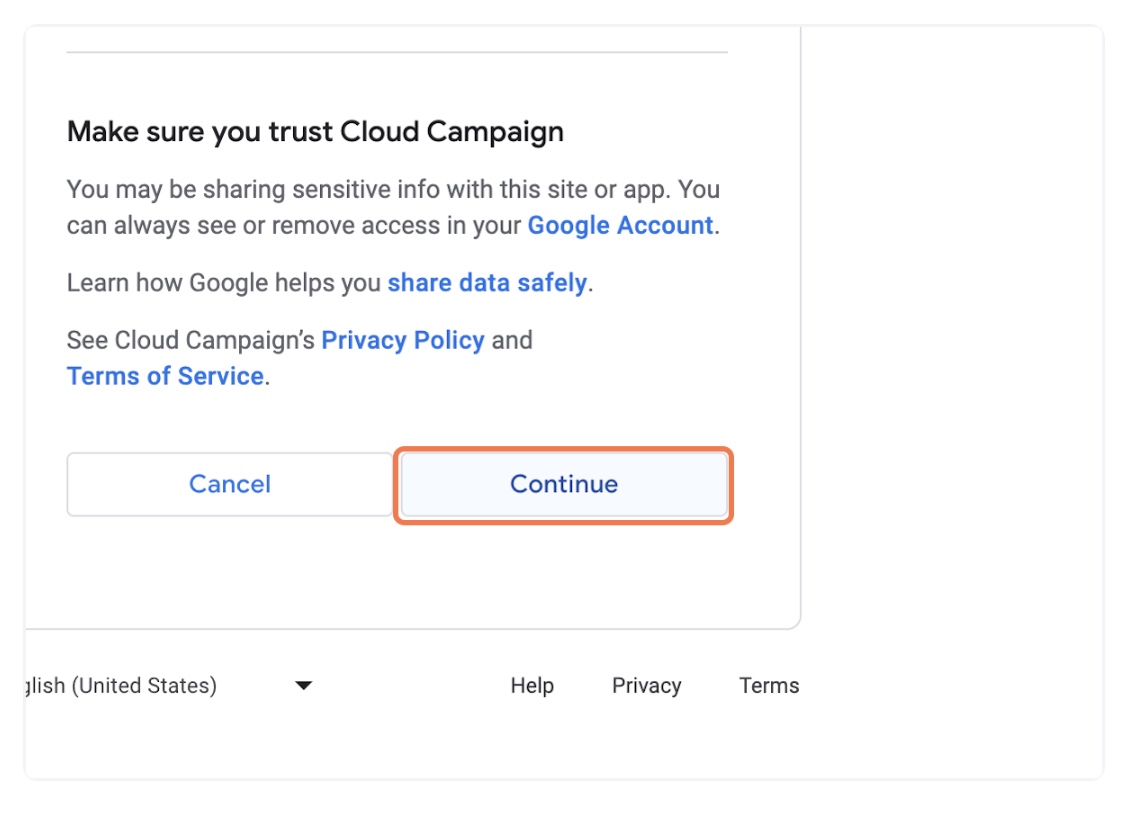
Task: Click the Continue button
Action: 564,485
